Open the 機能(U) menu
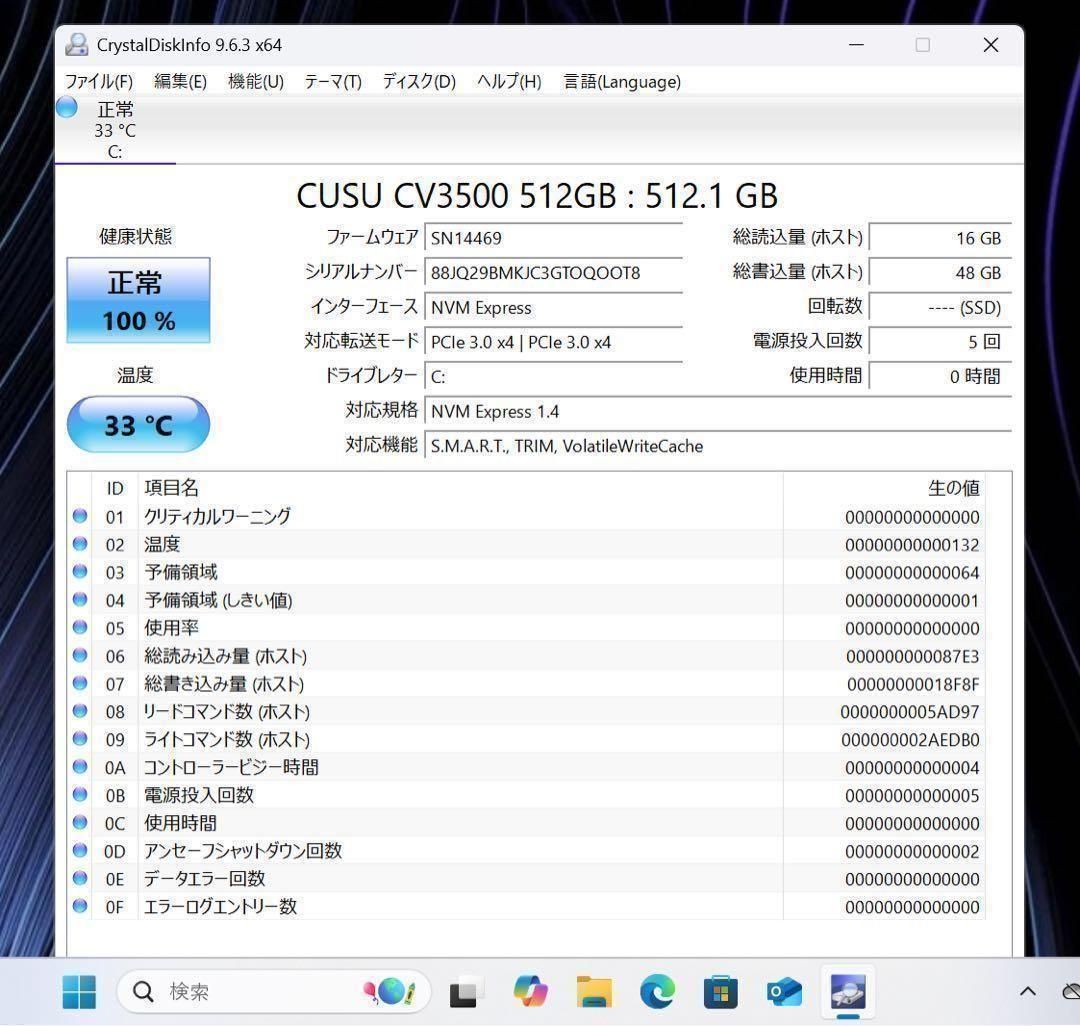The image size is (1080, 1026). [x=255, y=82]
